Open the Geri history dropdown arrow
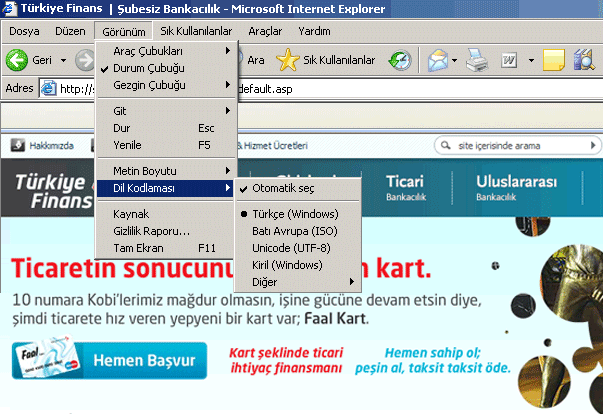 pos(63,60)
